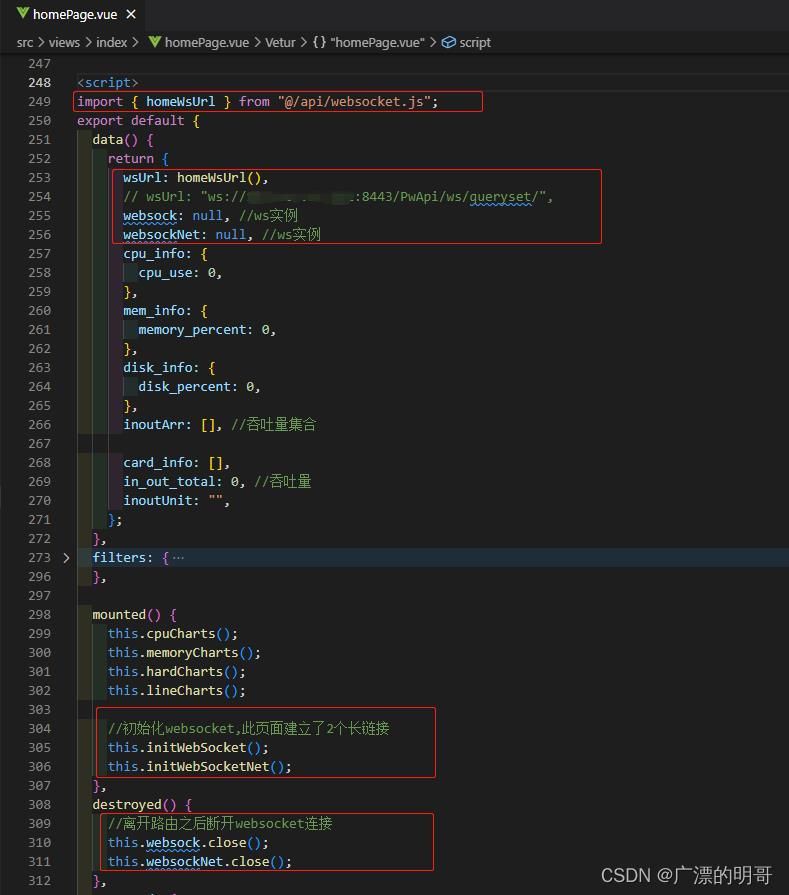789x895 pixels.
Task: Click the "@/api/websocket.js" import path
Action: pyautogui.click(x=357, y=101)
